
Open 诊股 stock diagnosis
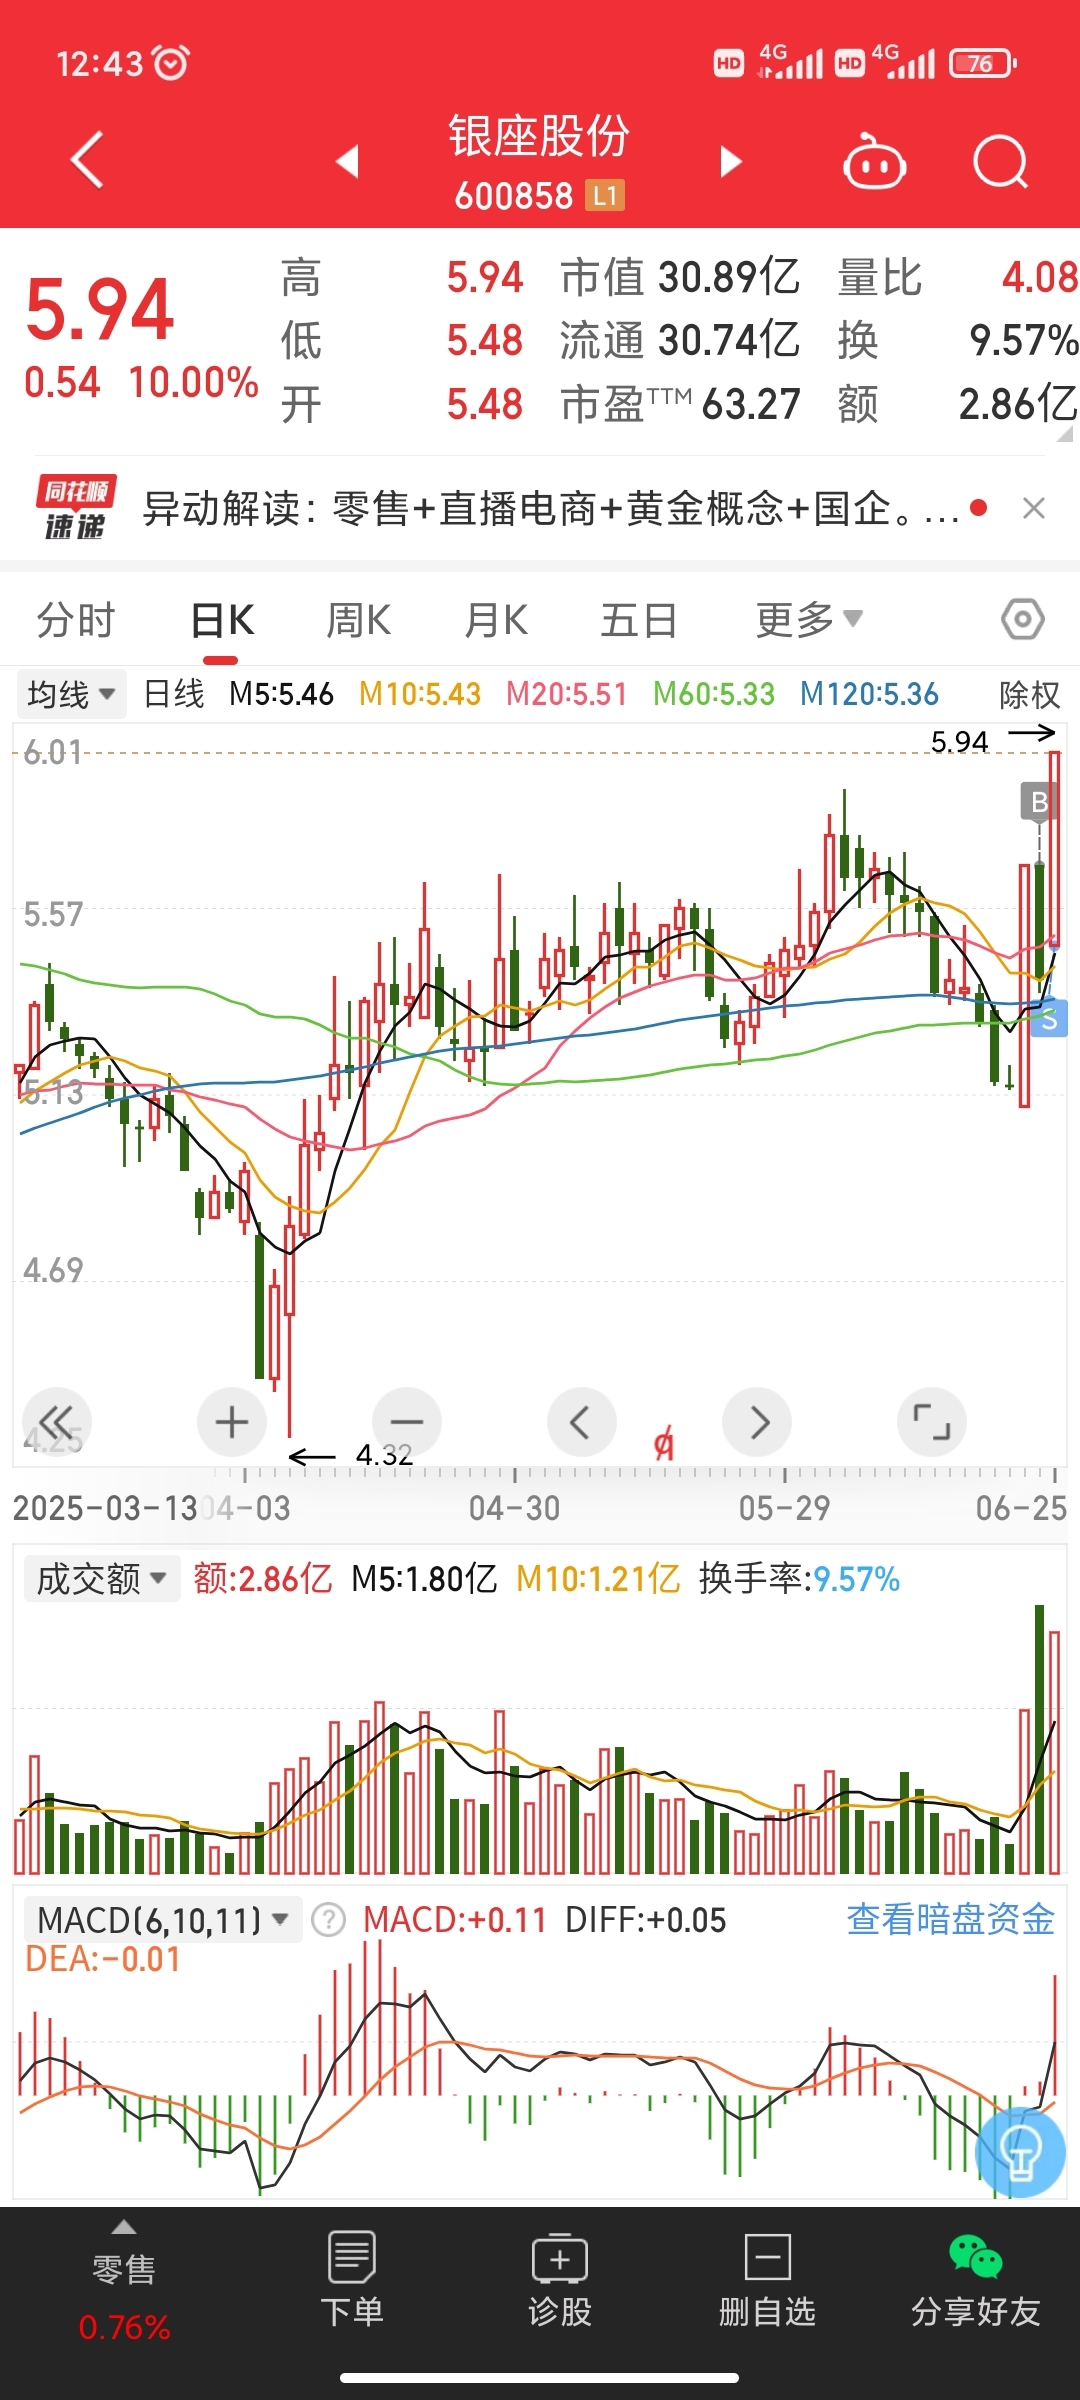(560, 2280)
